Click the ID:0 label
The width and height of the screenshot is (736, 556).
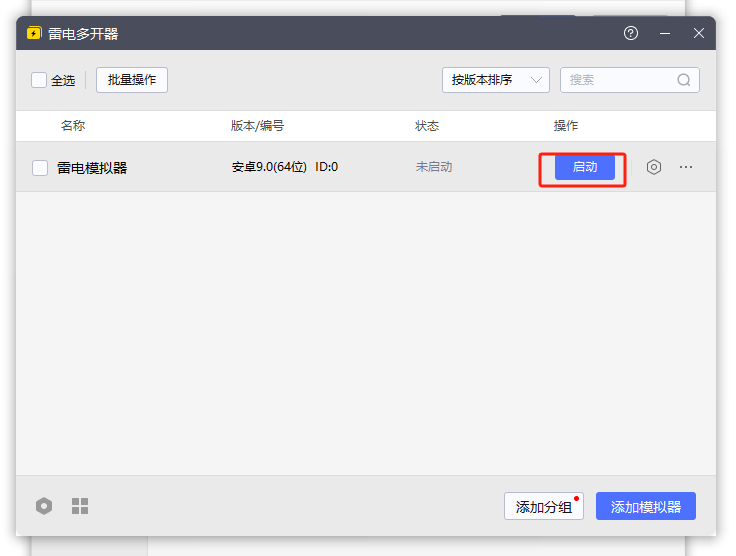pos(327,167)
